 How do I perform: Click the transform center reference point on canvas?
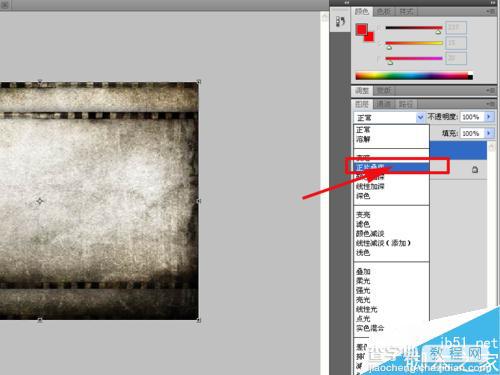40,201
